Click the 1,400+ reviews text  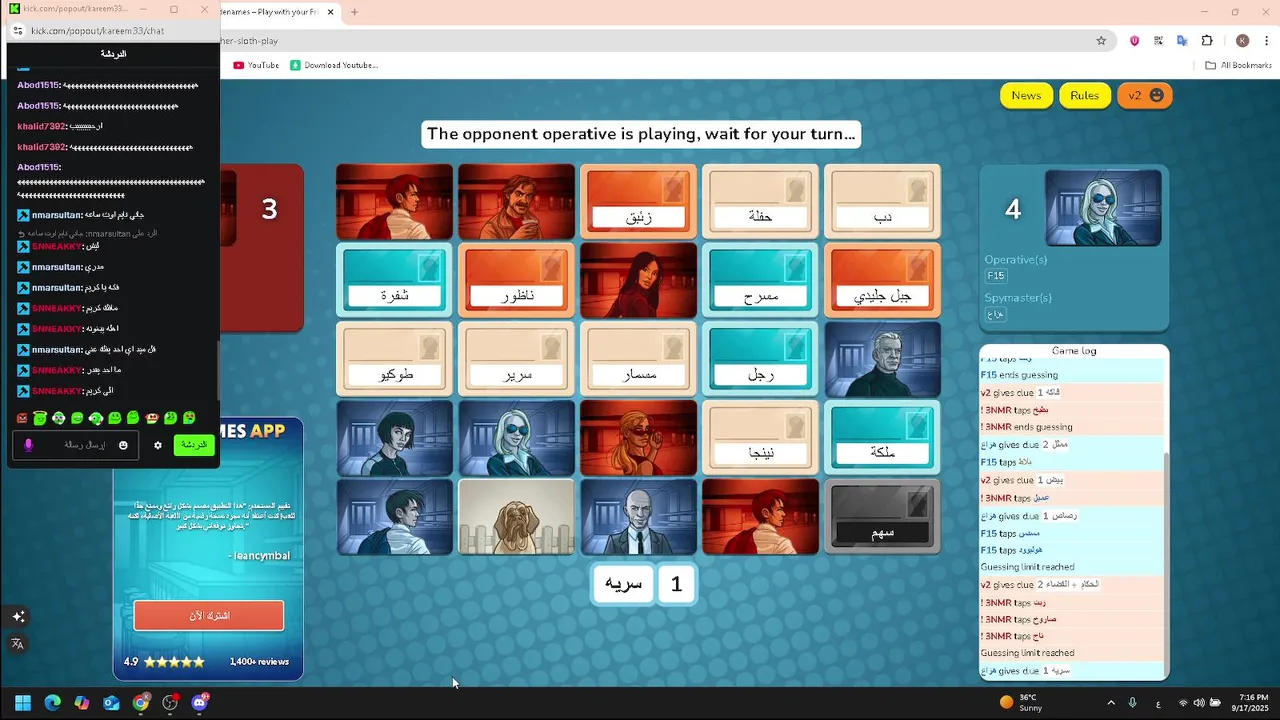259,662
